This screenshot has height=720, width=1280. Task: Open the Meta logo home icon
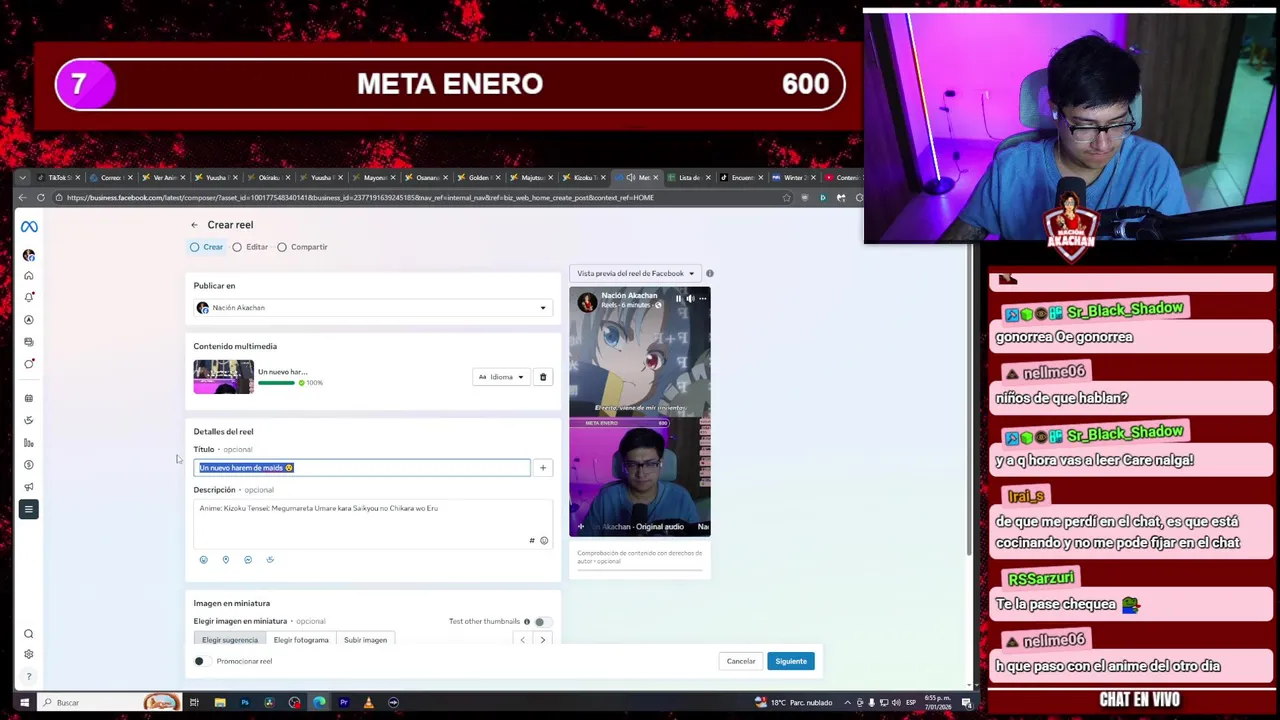point(29,227)
